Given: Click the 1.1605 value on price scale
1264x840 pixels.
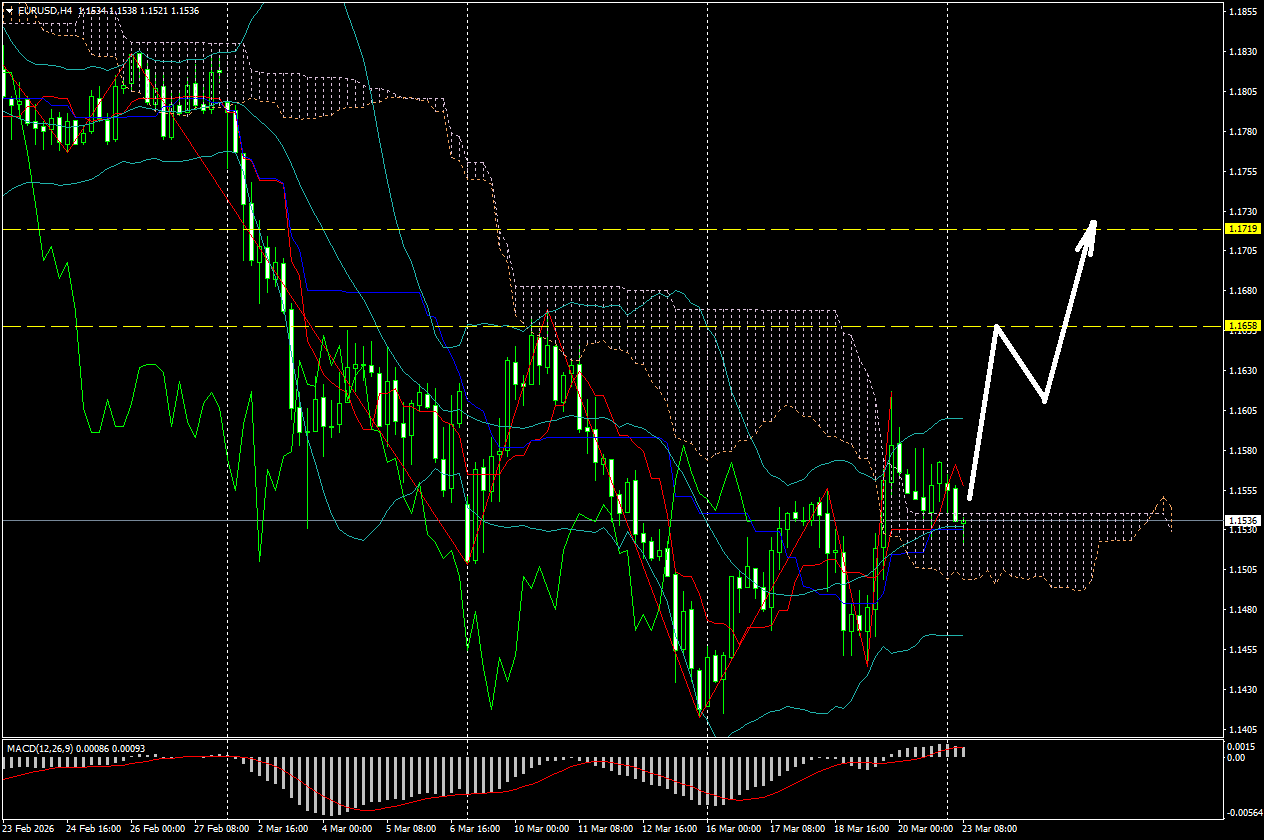Looking at the screenshot, I should (1243, 411).
